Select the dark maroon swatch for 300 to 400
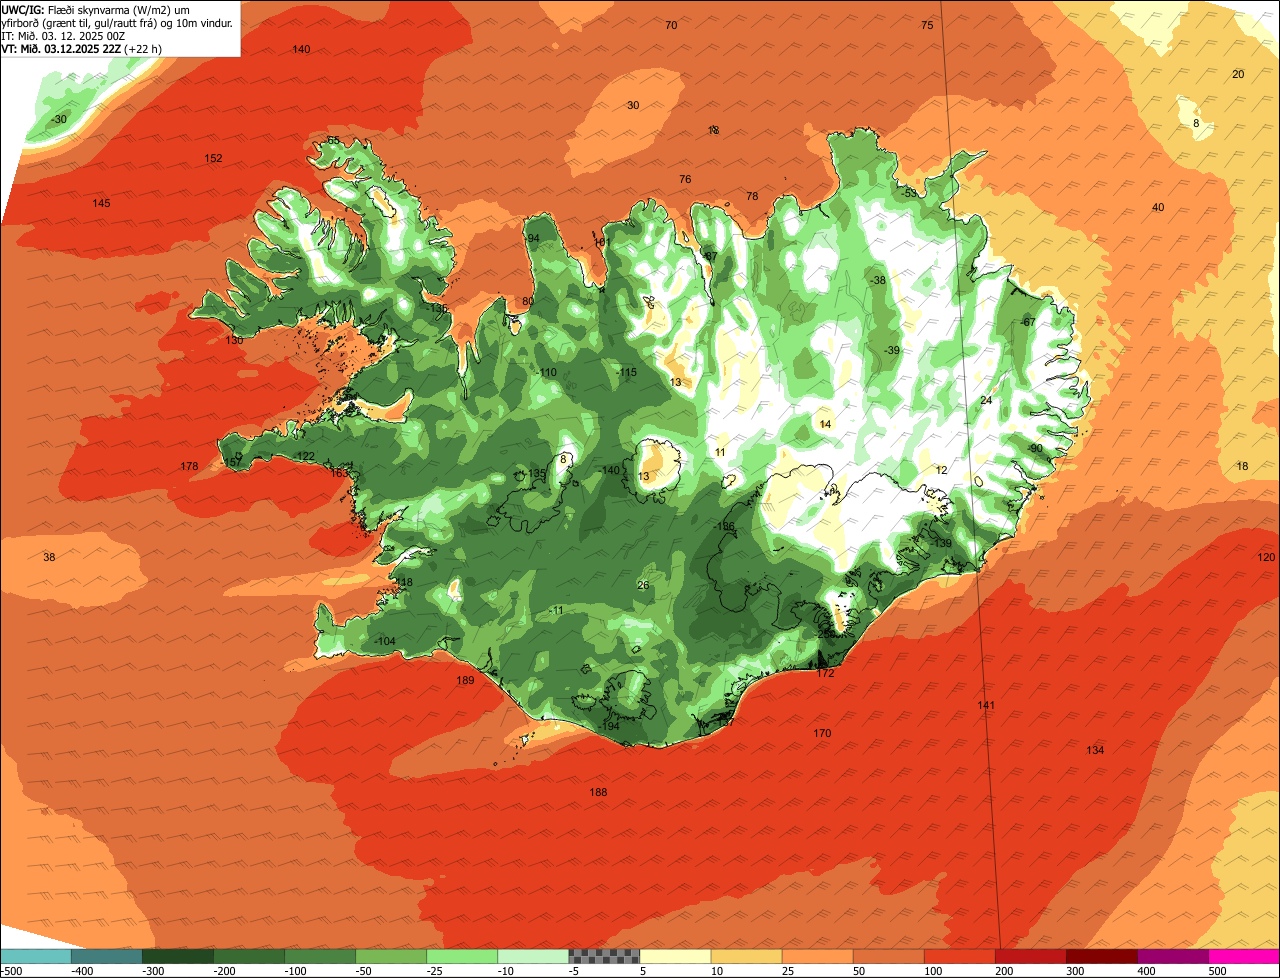 (x=1101, y=956)
